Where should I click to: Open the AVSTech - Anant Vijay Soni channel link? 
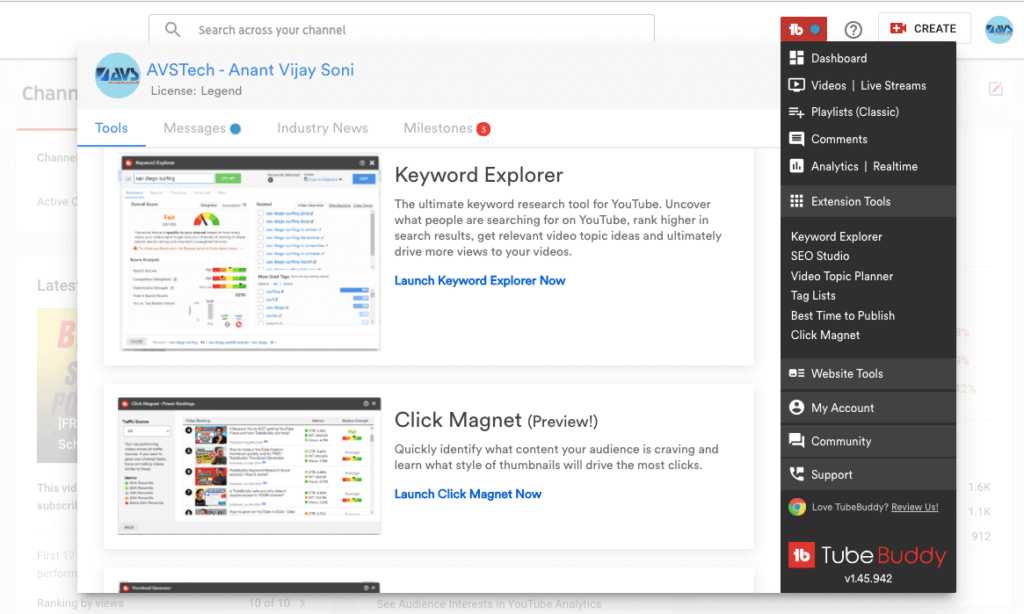pyautogui.click(x=250, y=70)
